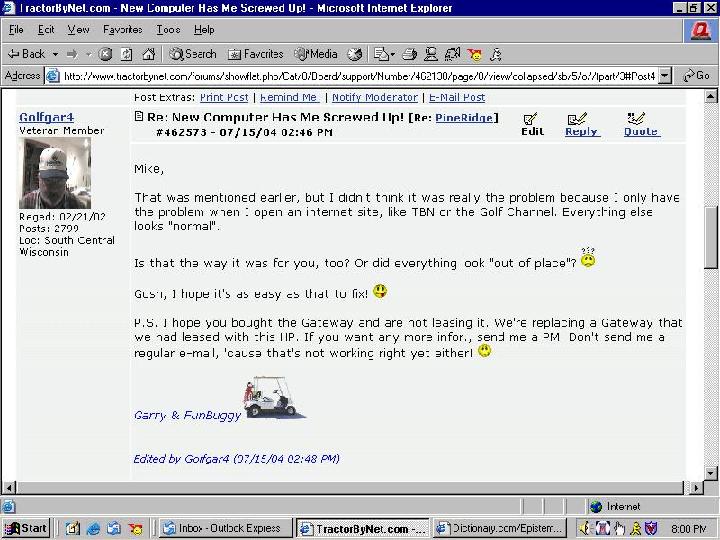
Task: Launch Outlook Express from the Quick Launch icon
Action: point(114,529)
